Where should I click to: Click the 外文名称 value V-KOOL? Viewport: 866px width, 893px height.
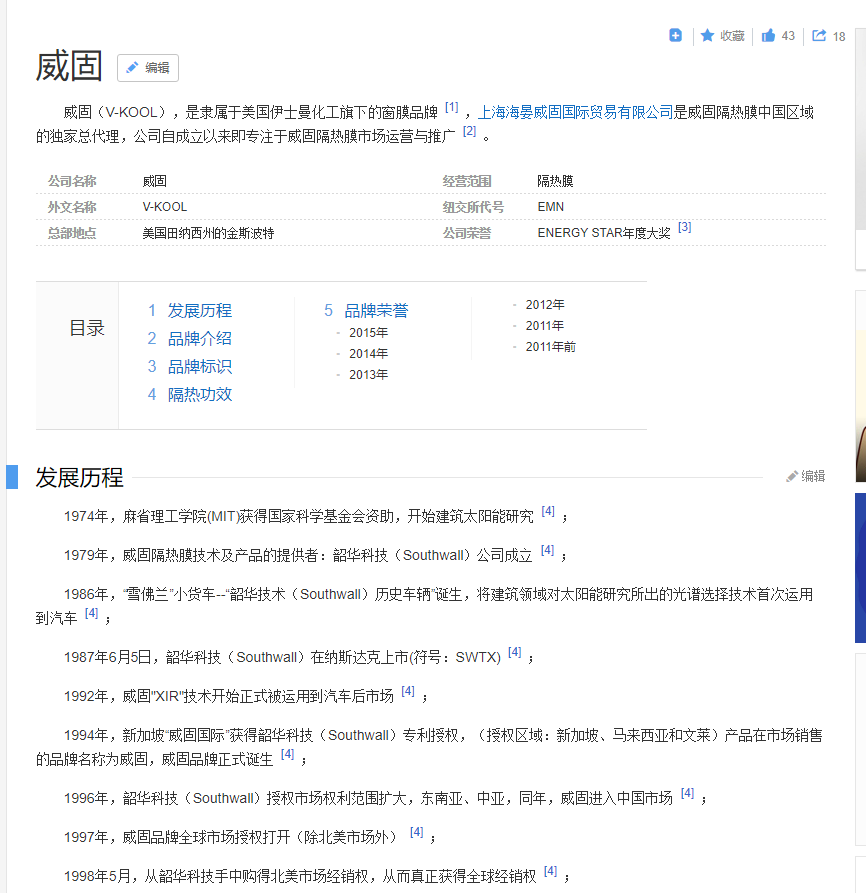(165, 207)
